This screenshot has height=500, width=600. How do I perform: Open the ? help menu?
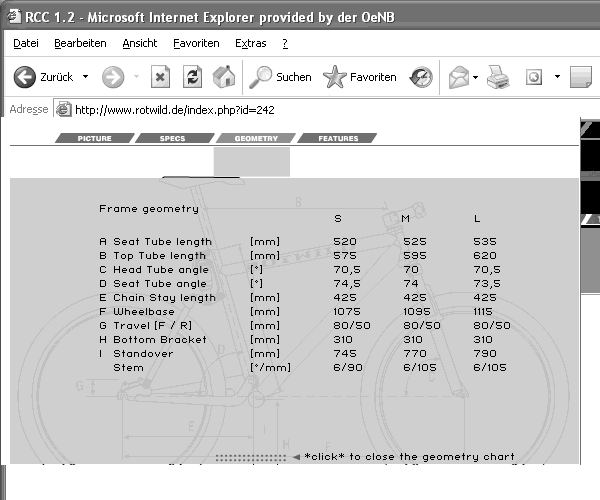click(285, 43)
